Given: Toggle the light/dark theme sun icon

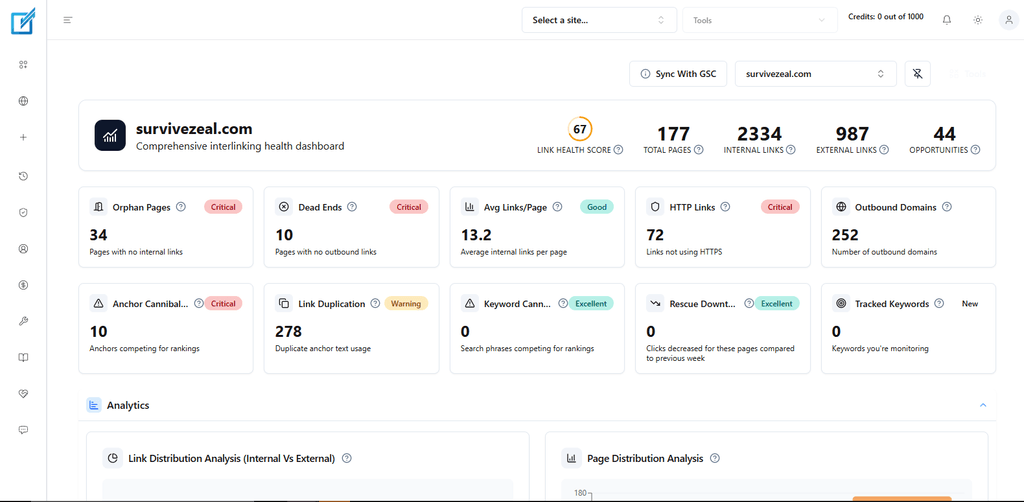Looking at the screenshot, I should [978, 20].
